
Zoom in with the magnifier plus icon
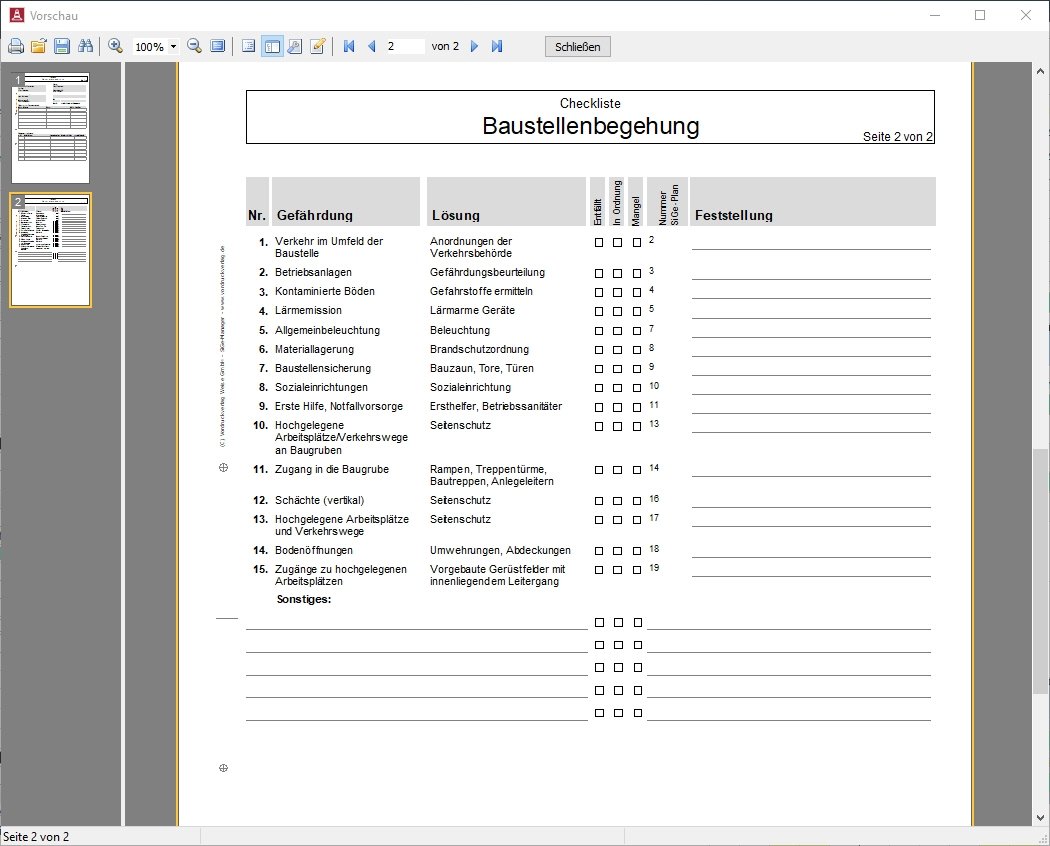click(x=115, y=46)
